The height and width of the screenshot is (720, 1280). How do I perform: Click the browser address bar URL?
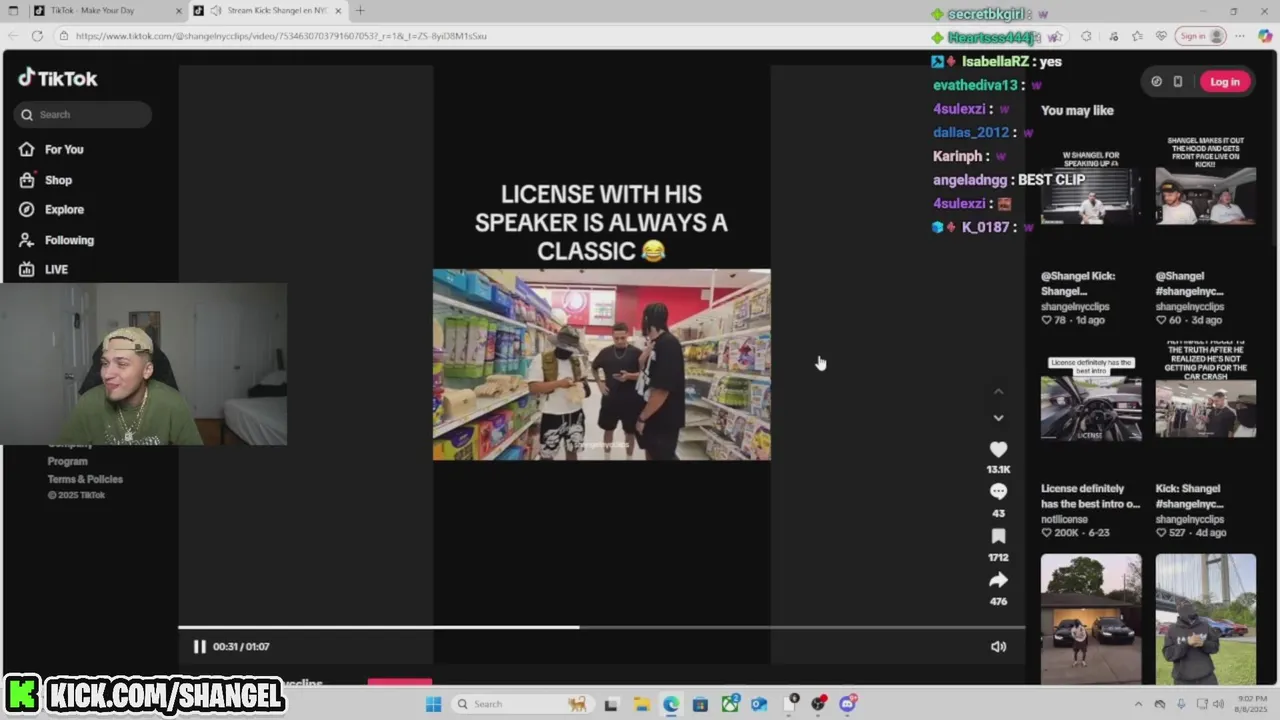tap(281, 36)
